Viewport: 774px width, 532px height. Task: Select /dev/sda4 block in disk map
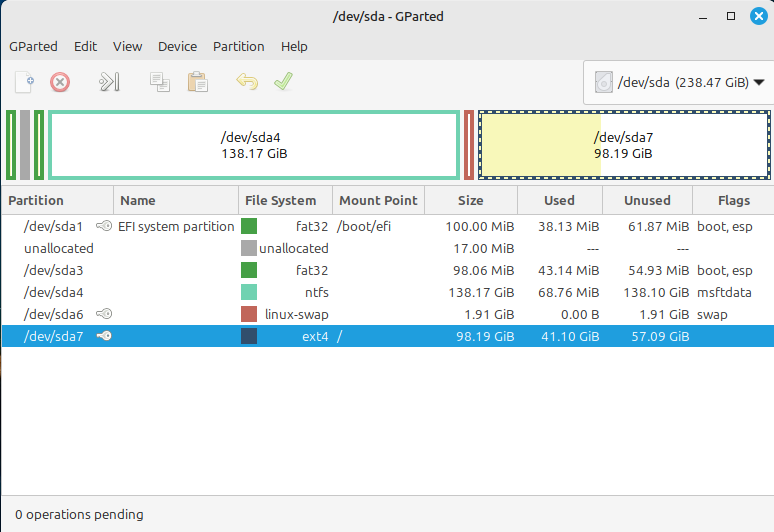coord(254,145)
